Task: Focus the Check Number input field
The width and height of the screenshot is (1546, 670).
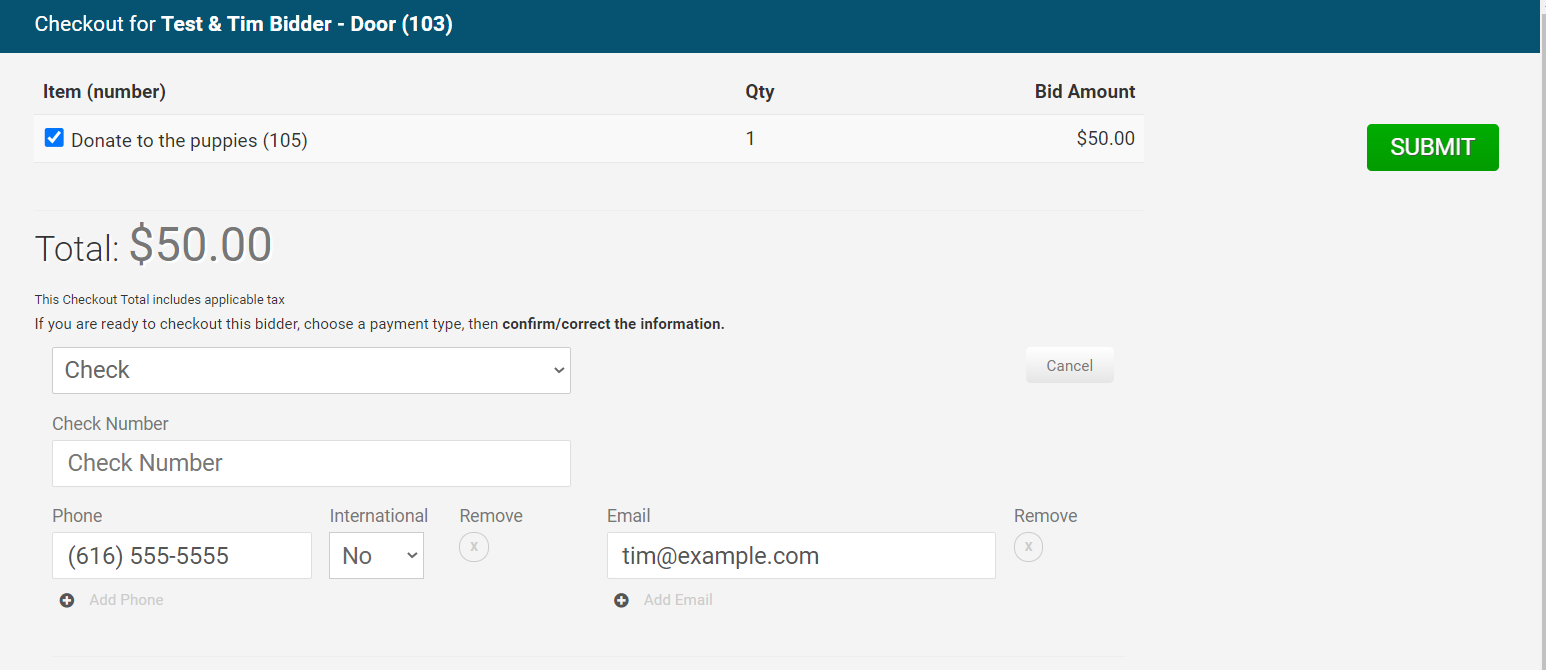Action: (x=311, y=463)
